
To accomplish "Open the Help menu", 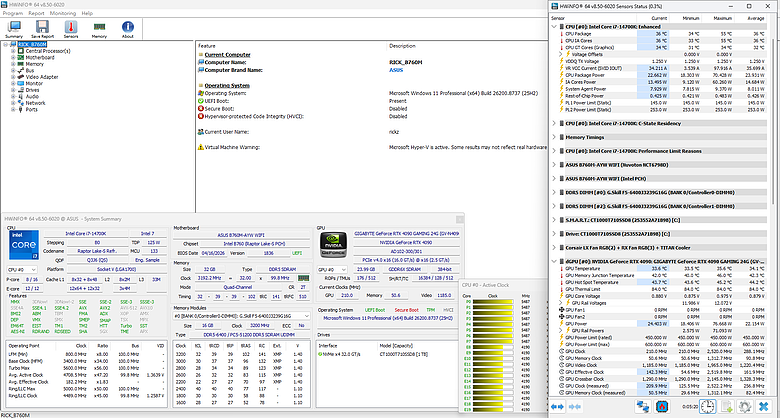I will coord(87,13).
